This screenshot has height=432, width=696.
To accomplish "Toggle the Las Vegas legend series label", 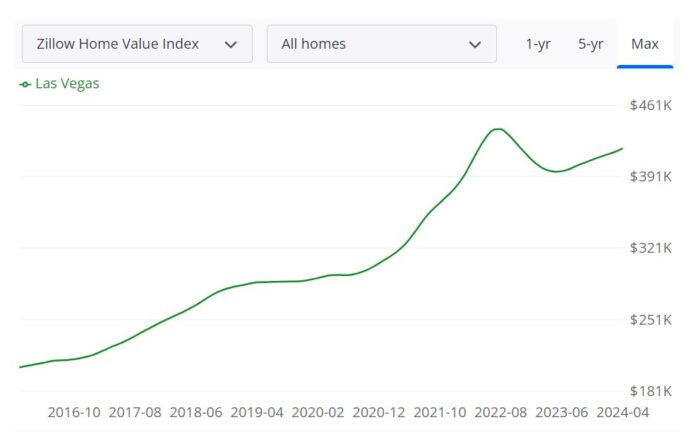I will click(67, 84).
